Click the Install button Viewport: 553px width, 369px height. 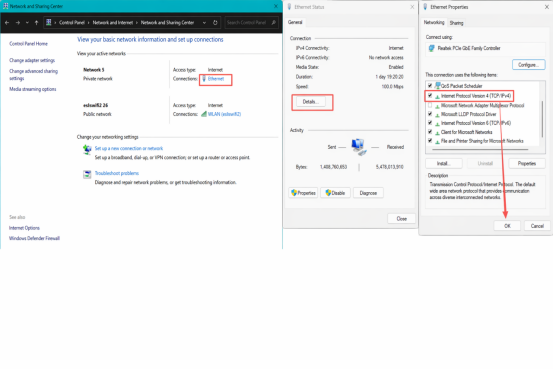pyautogui.click(x=444, y=163)
